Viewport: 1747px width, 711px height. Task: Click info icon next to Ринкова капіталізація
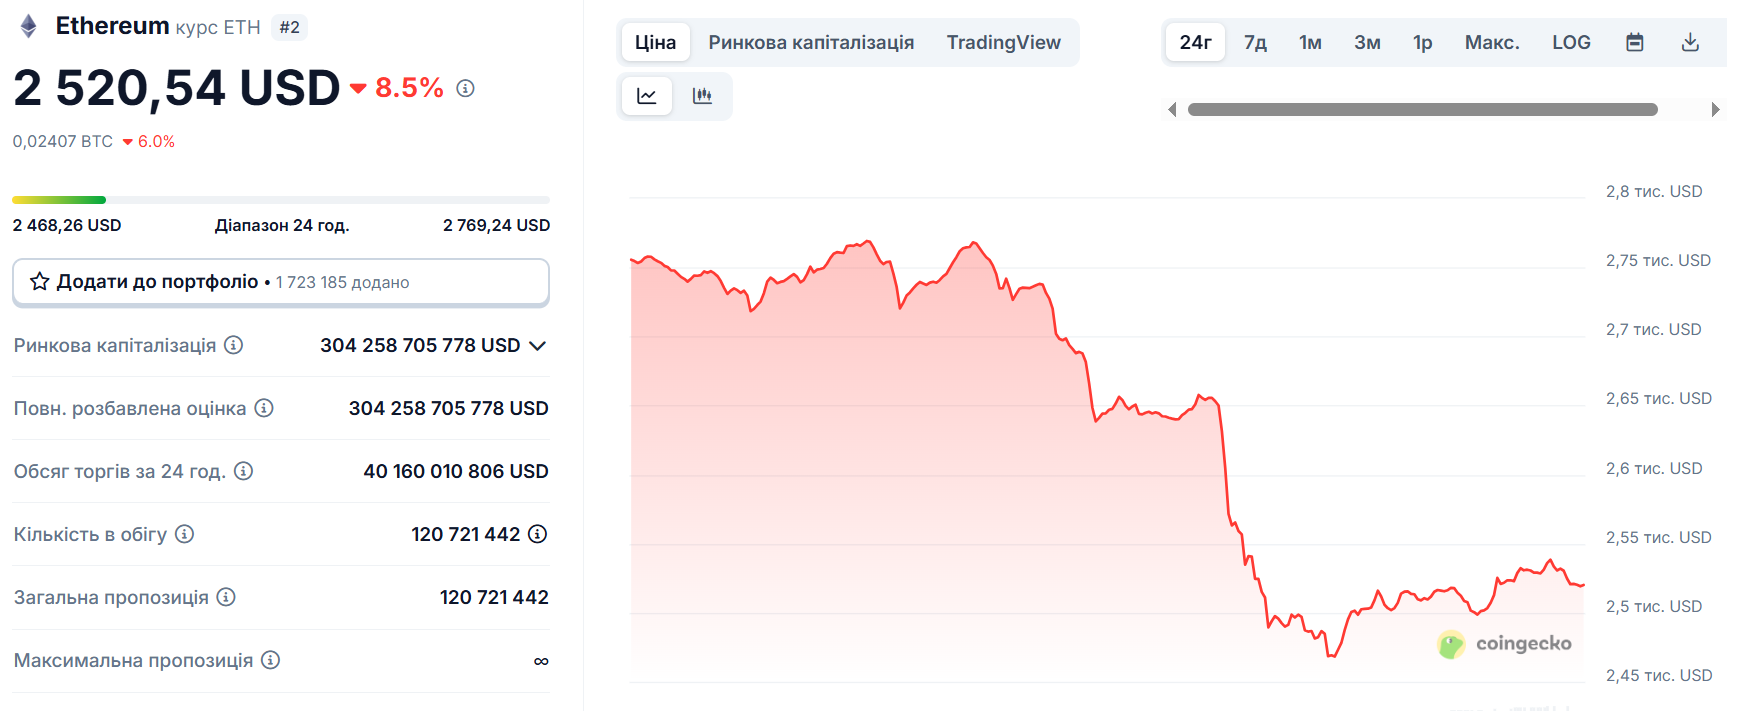(234, 345)
